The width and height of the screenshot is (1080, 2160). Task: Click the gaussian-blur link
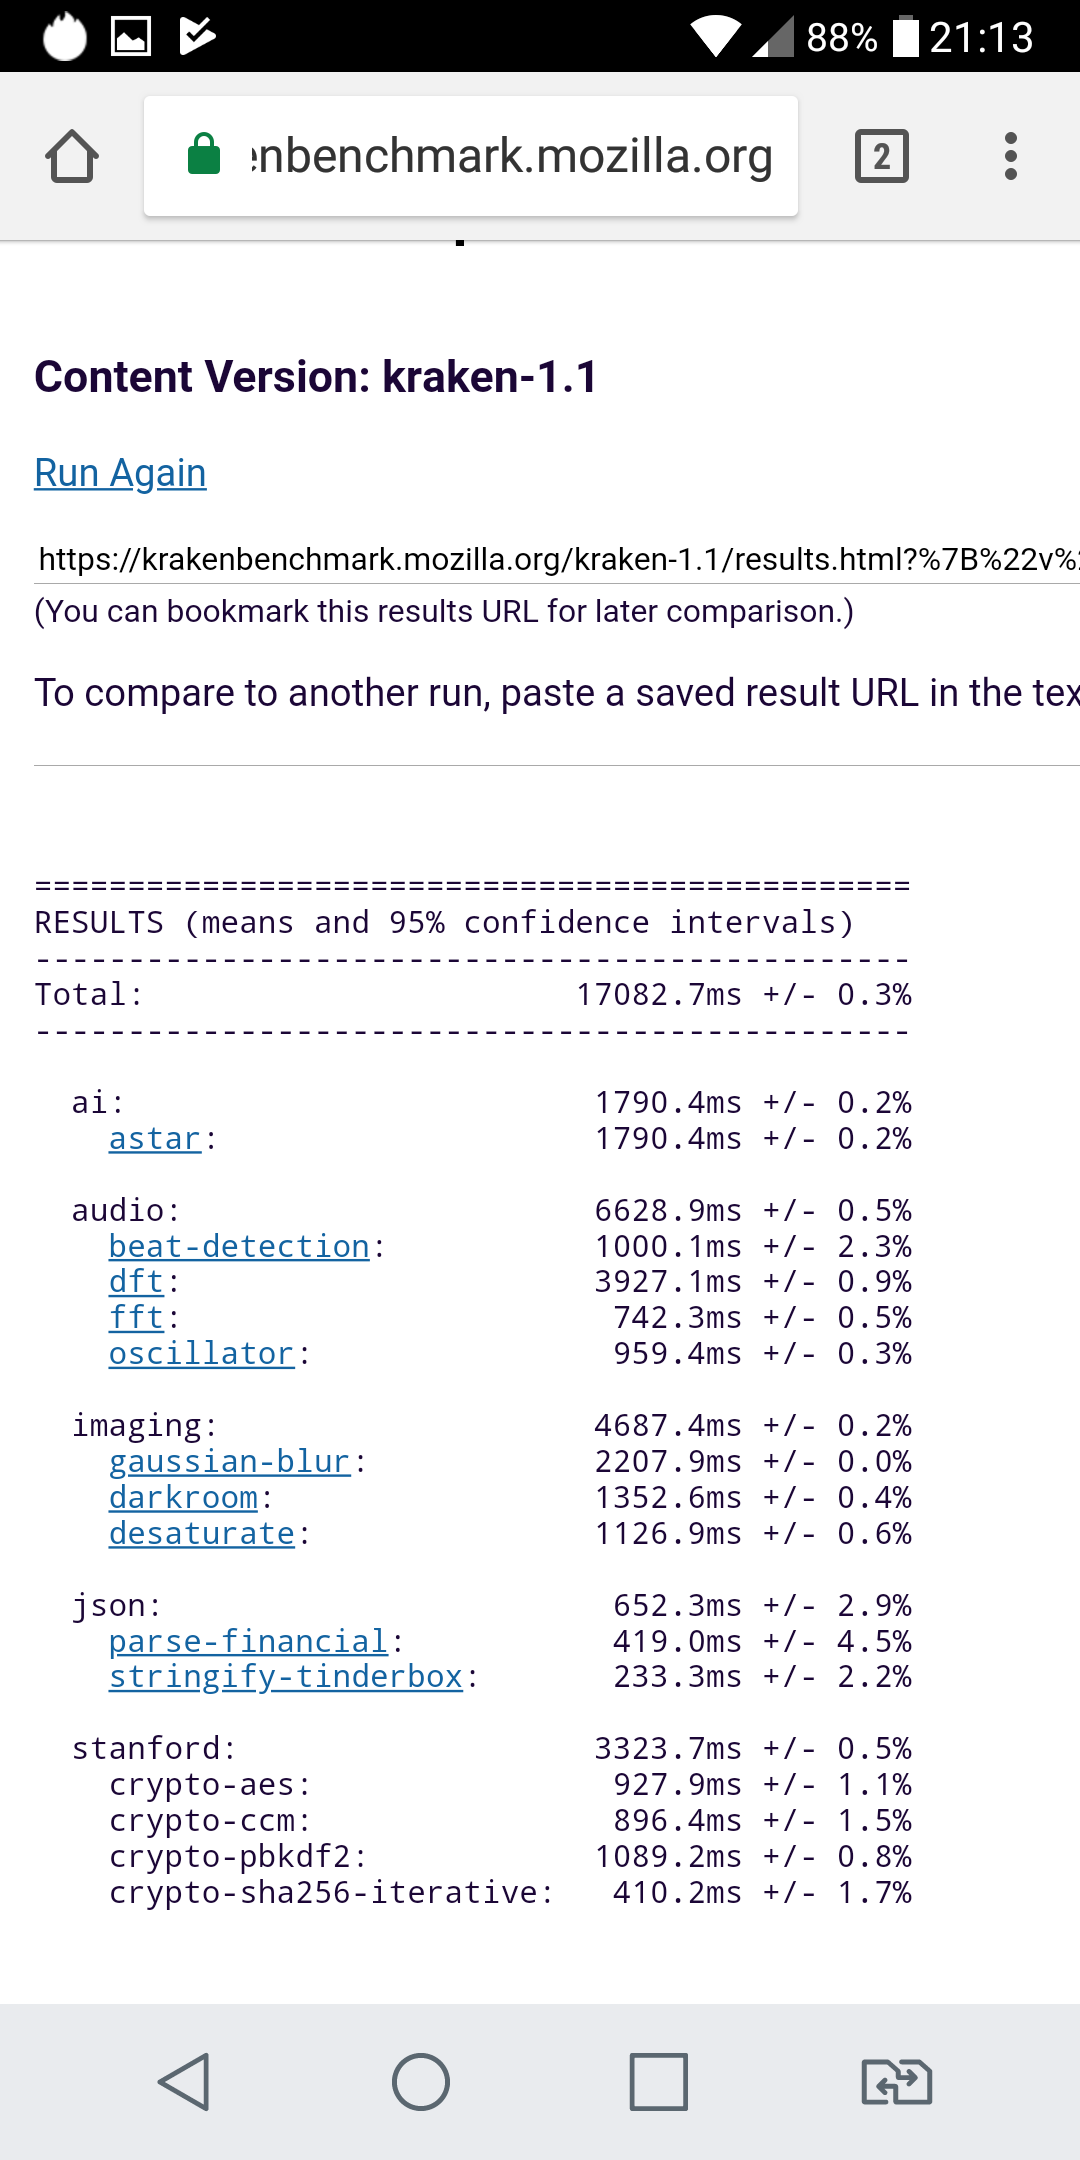(229, 1462)
